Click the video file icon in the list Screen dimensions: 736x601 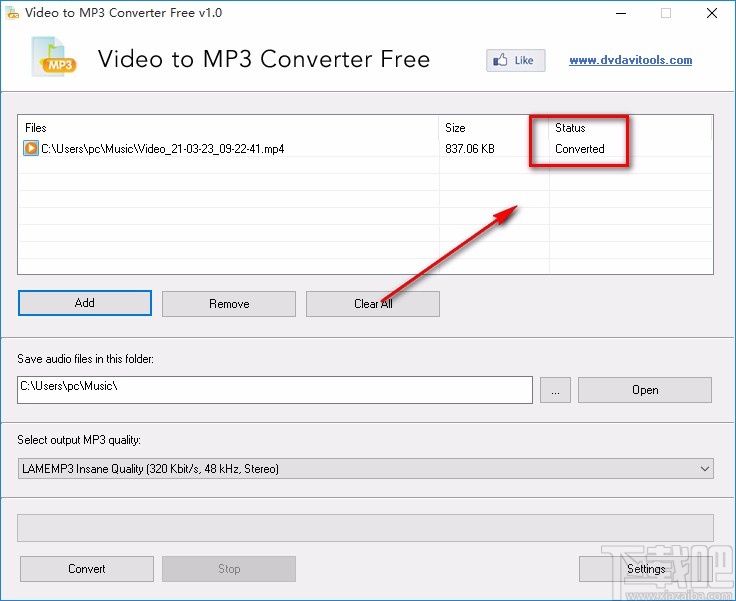[x=31, y=148]
